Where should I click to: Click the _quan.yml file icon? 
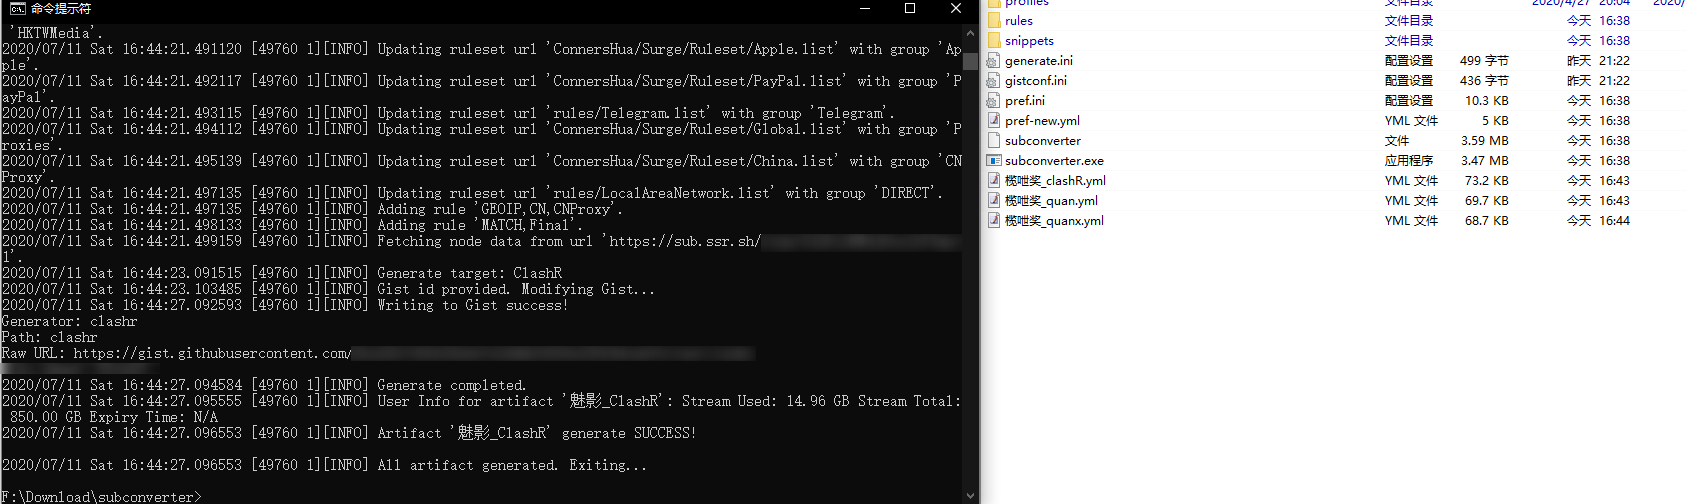pos(994,200)
